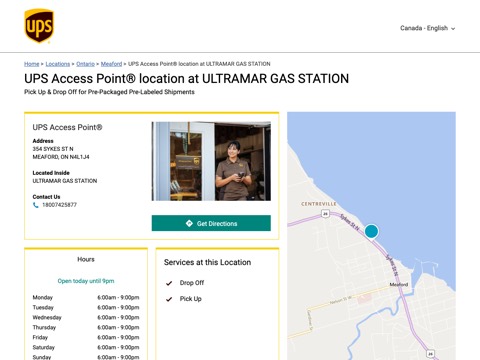The height and width of the screenshot is (360, 480).
Task: Open the Canada - English language dropdown
Action: point(427,28)
